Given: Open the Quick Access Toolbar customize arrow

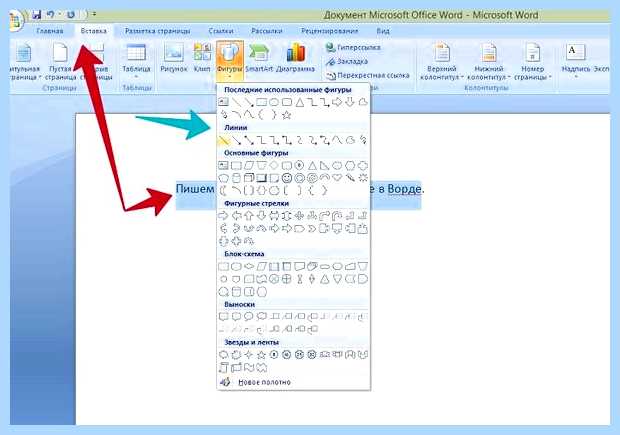Looking at the screenshot, I should pos(94,14).
